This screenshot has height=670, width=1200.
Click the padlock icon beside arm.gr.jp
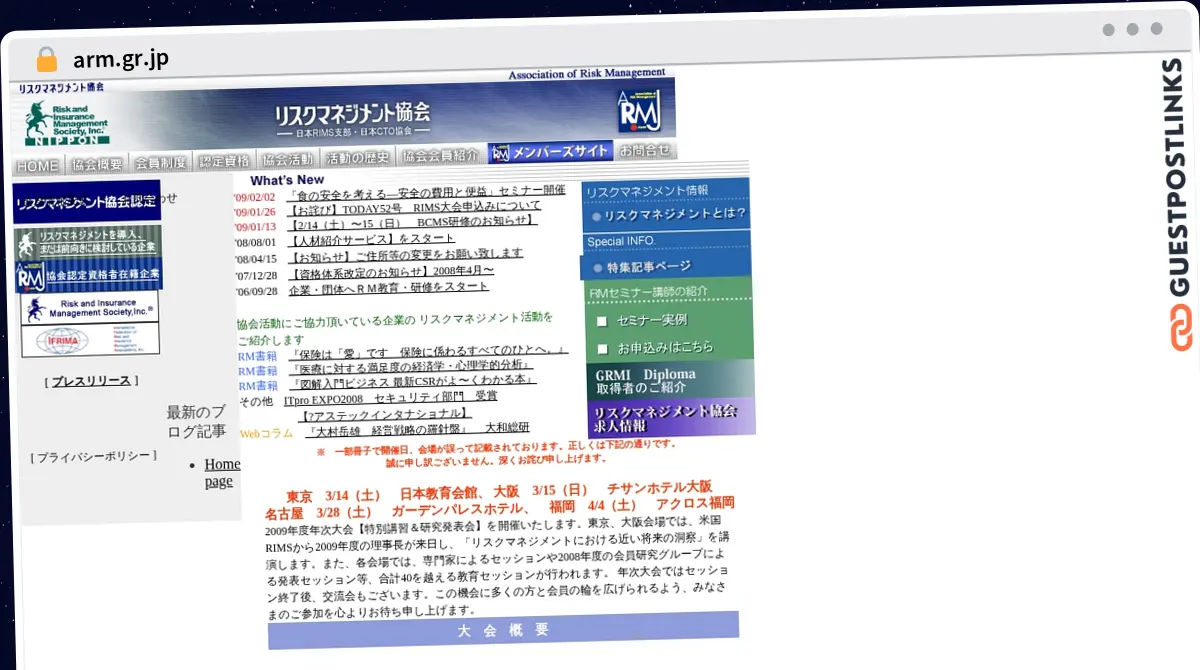tap(46, 59)
